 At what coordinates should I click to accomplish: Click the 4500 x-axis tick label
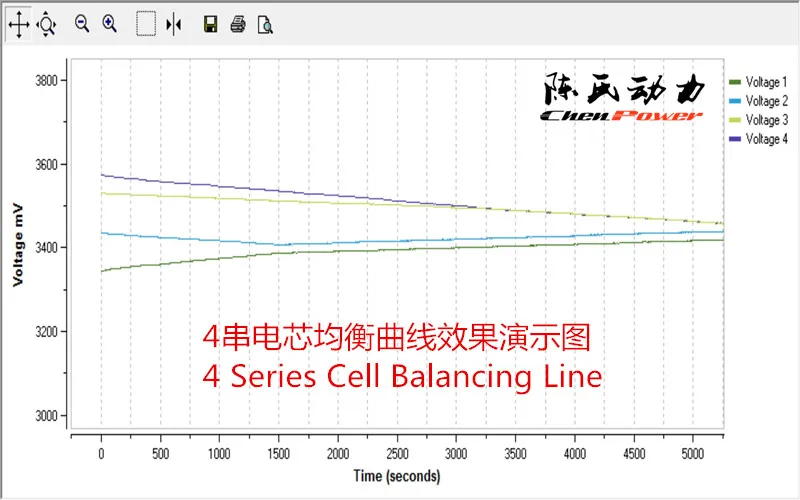click(x=634, y=454)
